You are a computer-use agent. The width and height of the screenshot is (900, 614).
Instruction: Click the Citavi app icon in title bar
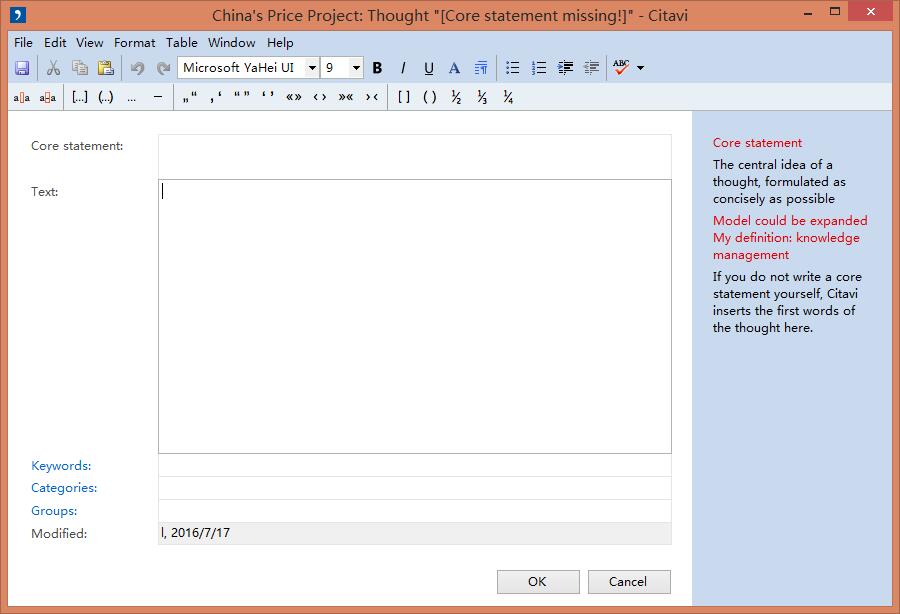pos(18,15)
